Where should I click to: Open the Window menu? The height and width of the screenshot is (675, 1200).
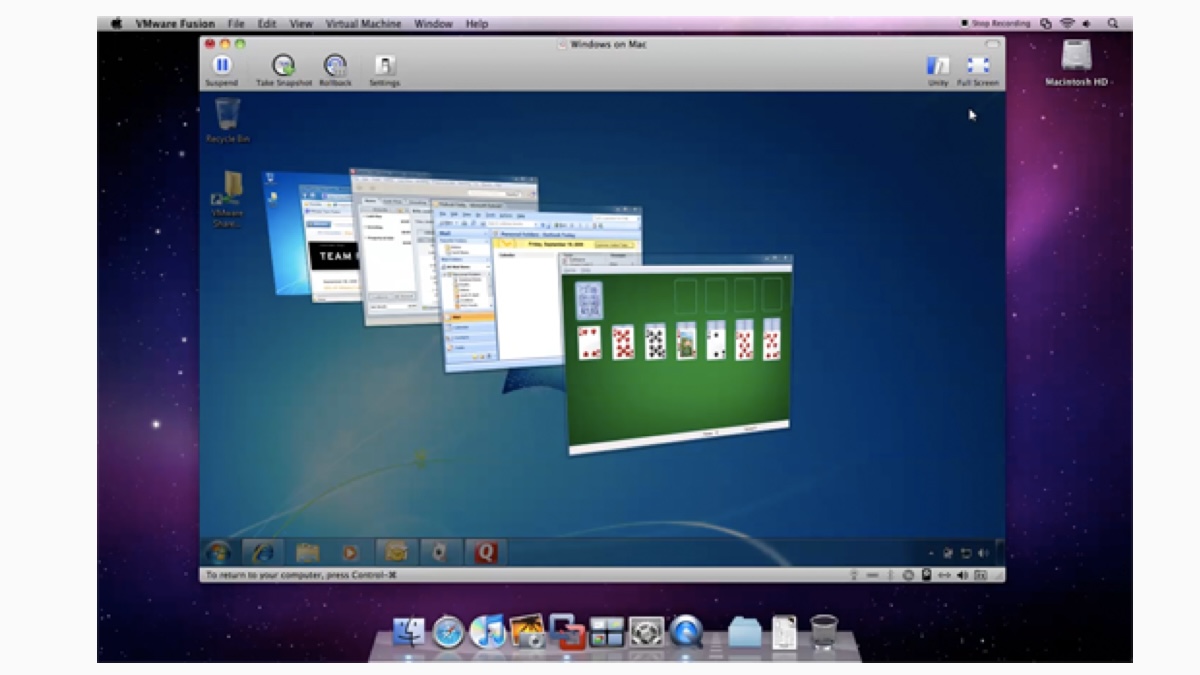point(433,23)
